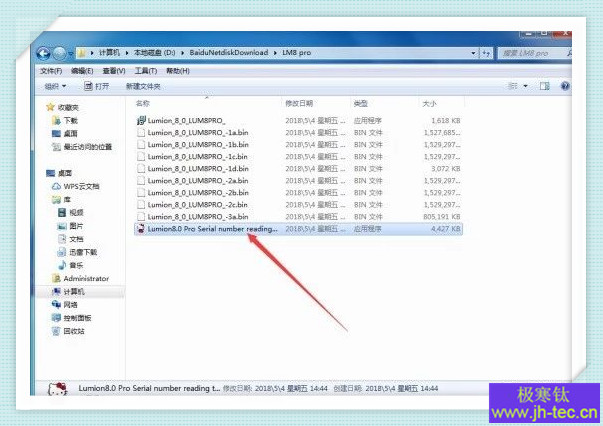Click the 新建文件夹 toolbar button
Screen dimensions: 603x426
pyautogui.click(x=143, y=86)
